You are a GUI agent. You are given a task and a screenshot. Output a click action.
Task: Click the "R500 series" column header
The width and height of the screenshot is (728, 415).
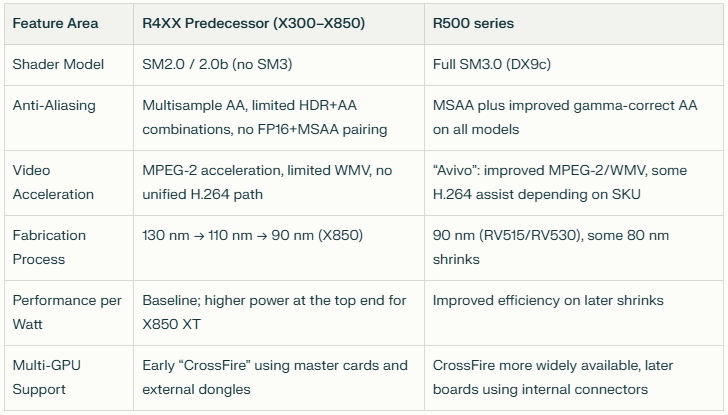coord(471,24)
